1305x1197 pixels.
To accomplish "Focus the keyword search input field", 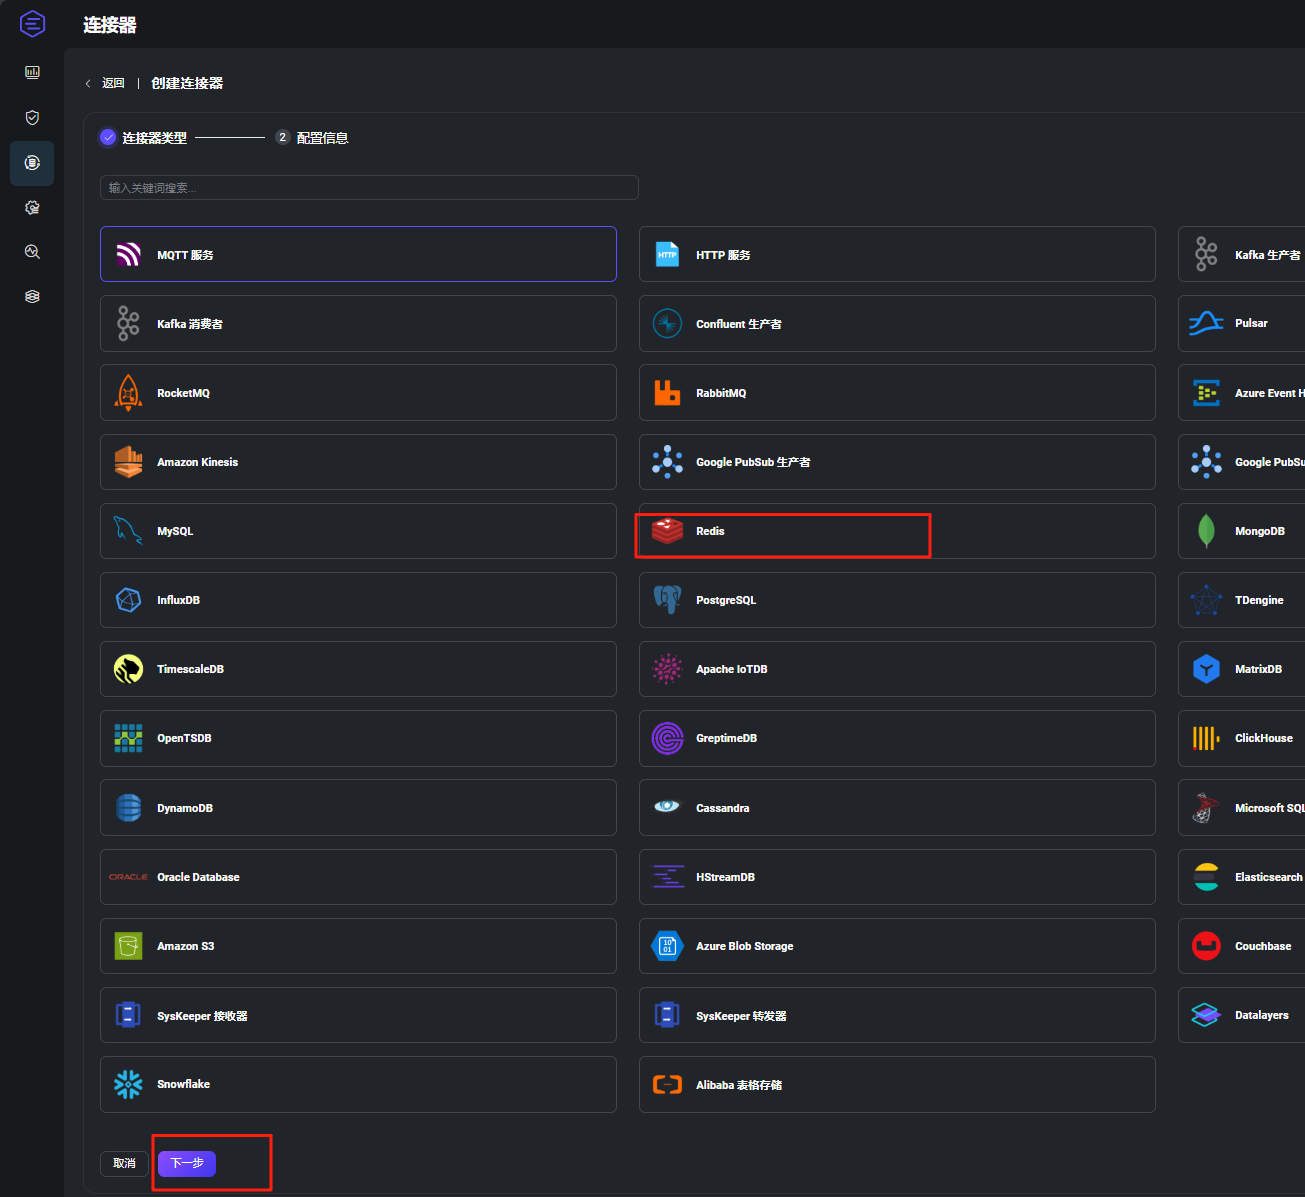I will [369, 187].
